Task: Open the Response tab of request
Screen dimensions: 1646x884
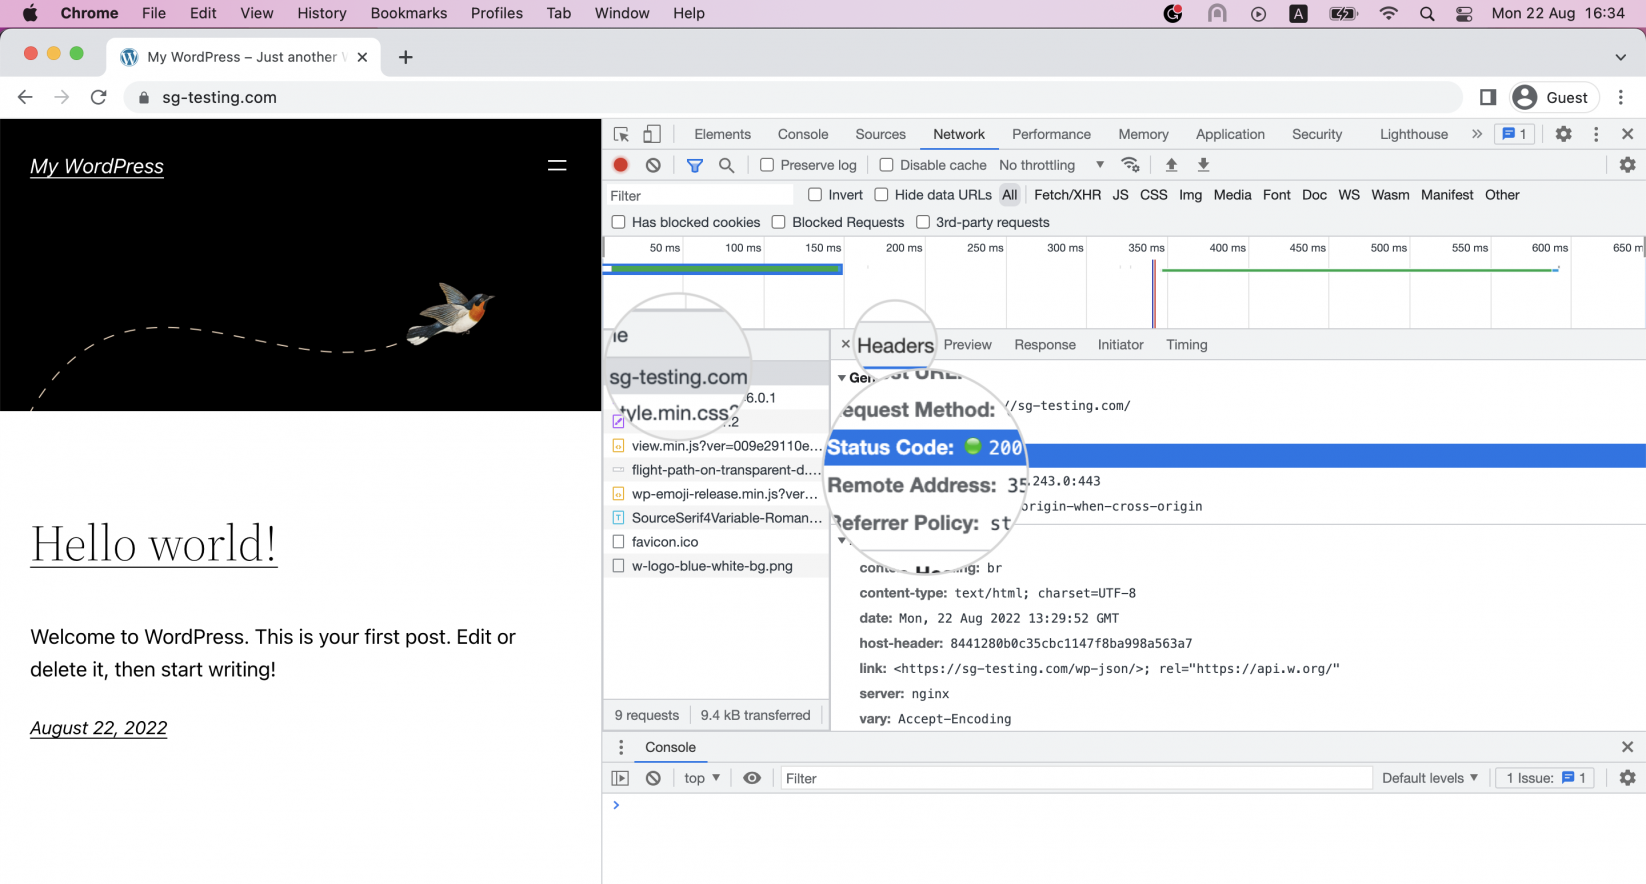Action: click(1045, 344)
